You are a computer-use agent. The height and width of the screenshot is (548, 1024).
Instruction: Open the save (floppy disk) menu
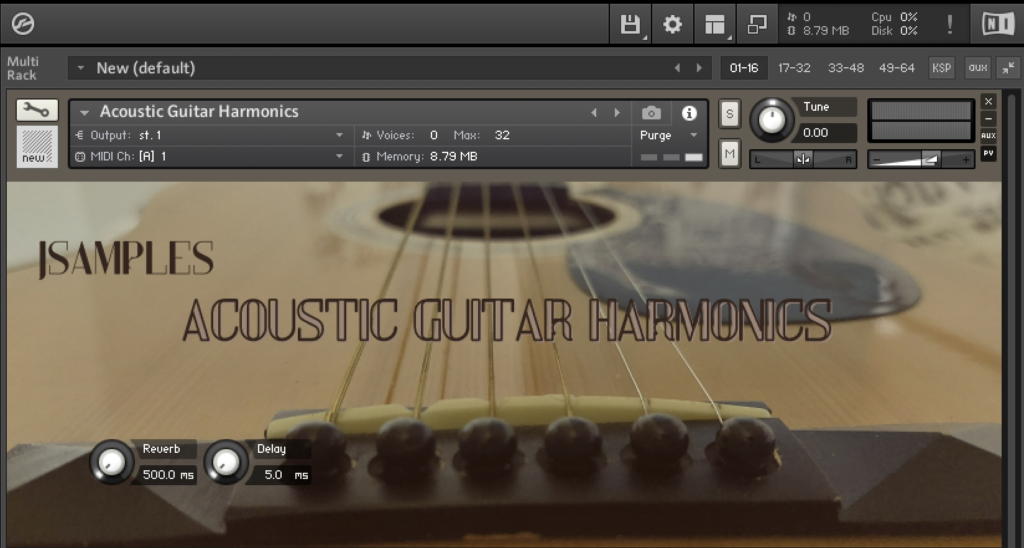tap(630, 25)
